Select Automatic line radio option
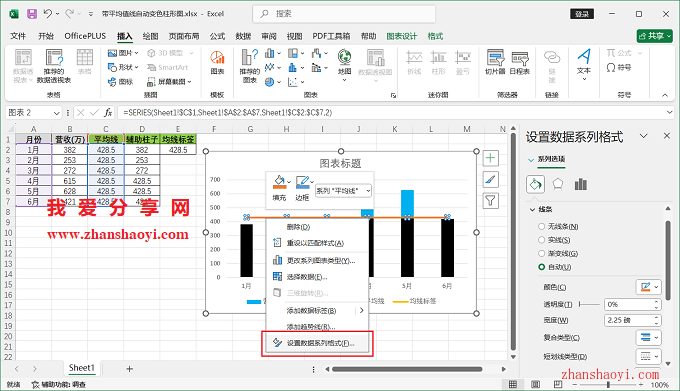 [x=541, y=267]
